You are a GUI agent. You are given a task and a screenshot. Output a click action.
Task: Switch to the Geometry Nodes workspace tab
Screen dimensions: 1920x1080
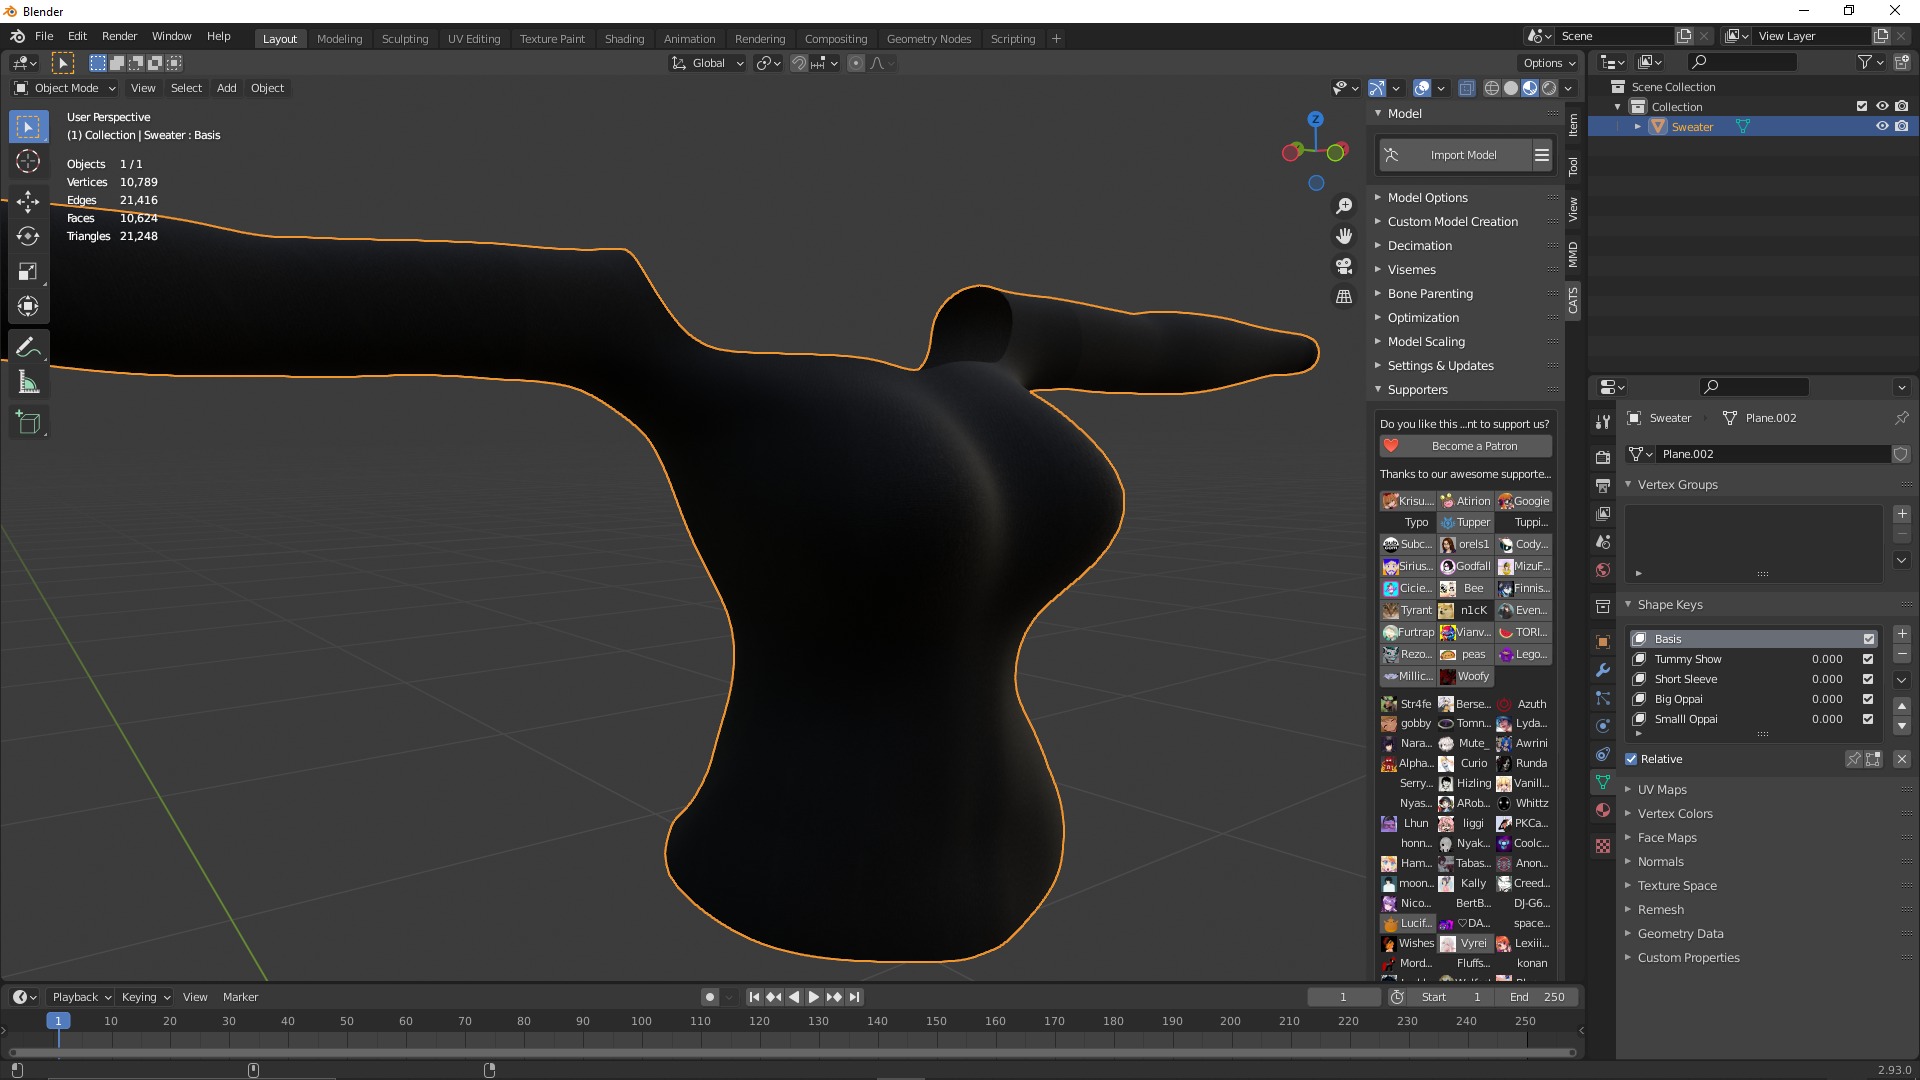point(928,39)
